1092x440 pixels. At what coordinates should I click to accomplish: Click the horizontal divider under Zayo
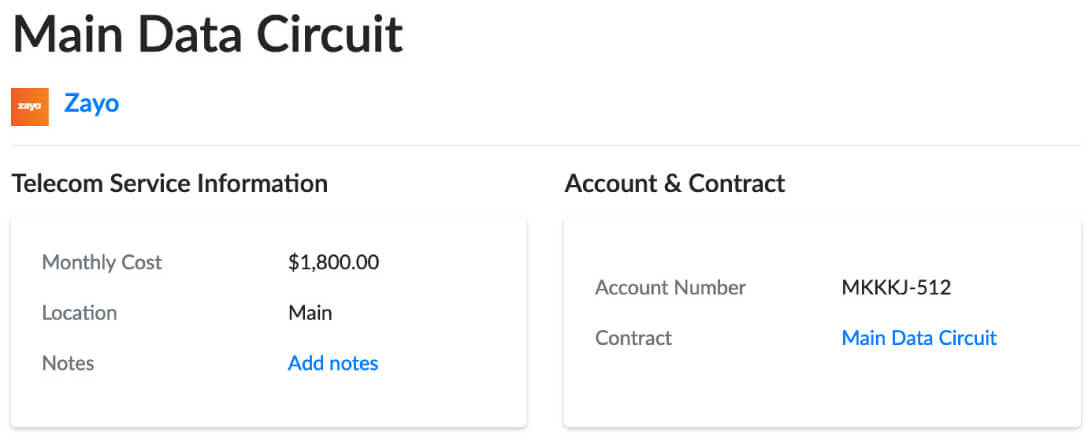[546, 146]
